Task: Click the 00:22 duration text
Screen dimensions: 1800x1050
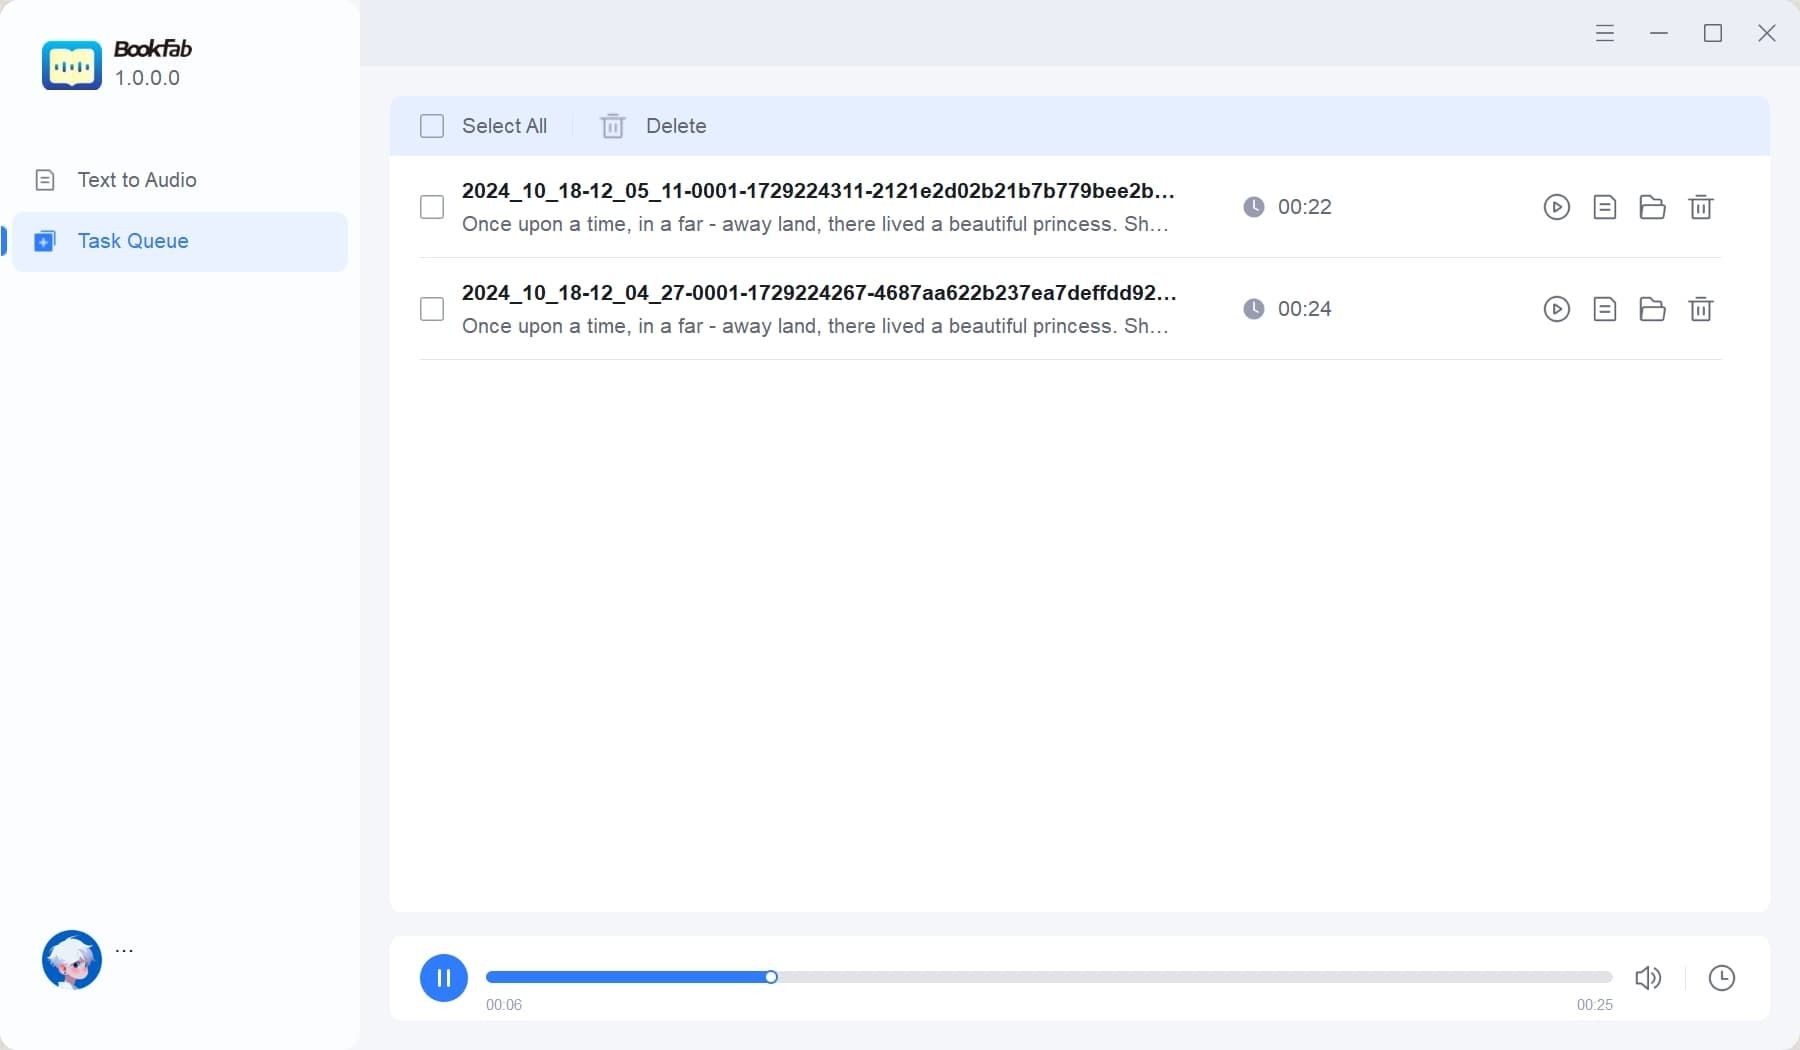Action: 1304,207
